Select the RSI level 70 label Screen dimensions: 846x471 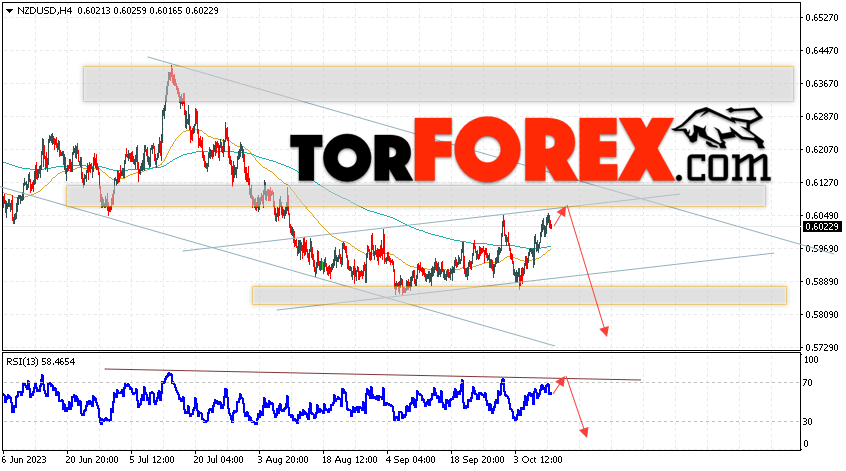tap(808, 383)
